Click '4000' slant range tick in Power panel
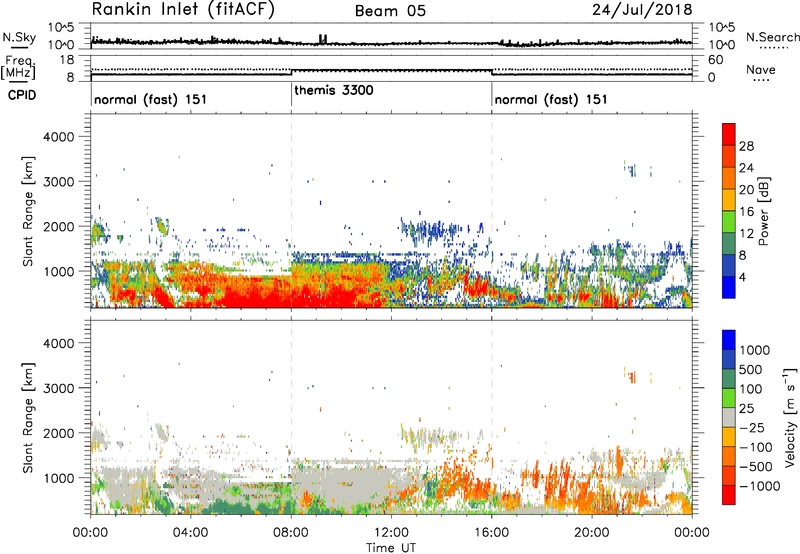 (58, 137)
